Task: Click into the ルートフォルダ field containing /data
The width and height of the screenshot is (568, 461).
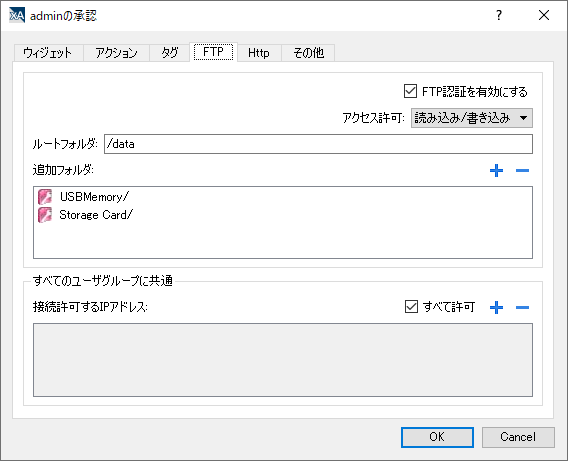Action: [x=318, y=144]
